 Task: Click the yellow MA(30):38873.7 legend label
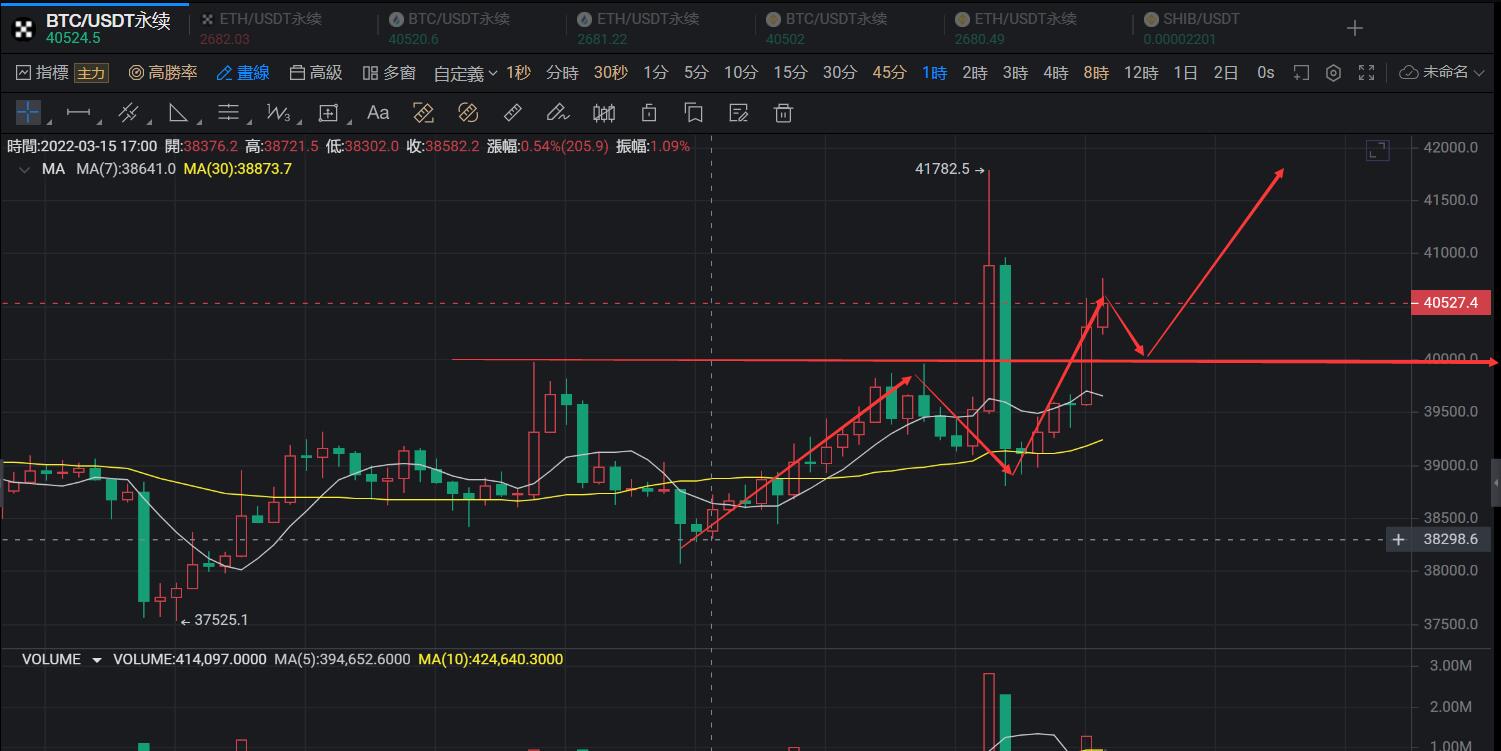pyautogui.click(x=237, y=169)
